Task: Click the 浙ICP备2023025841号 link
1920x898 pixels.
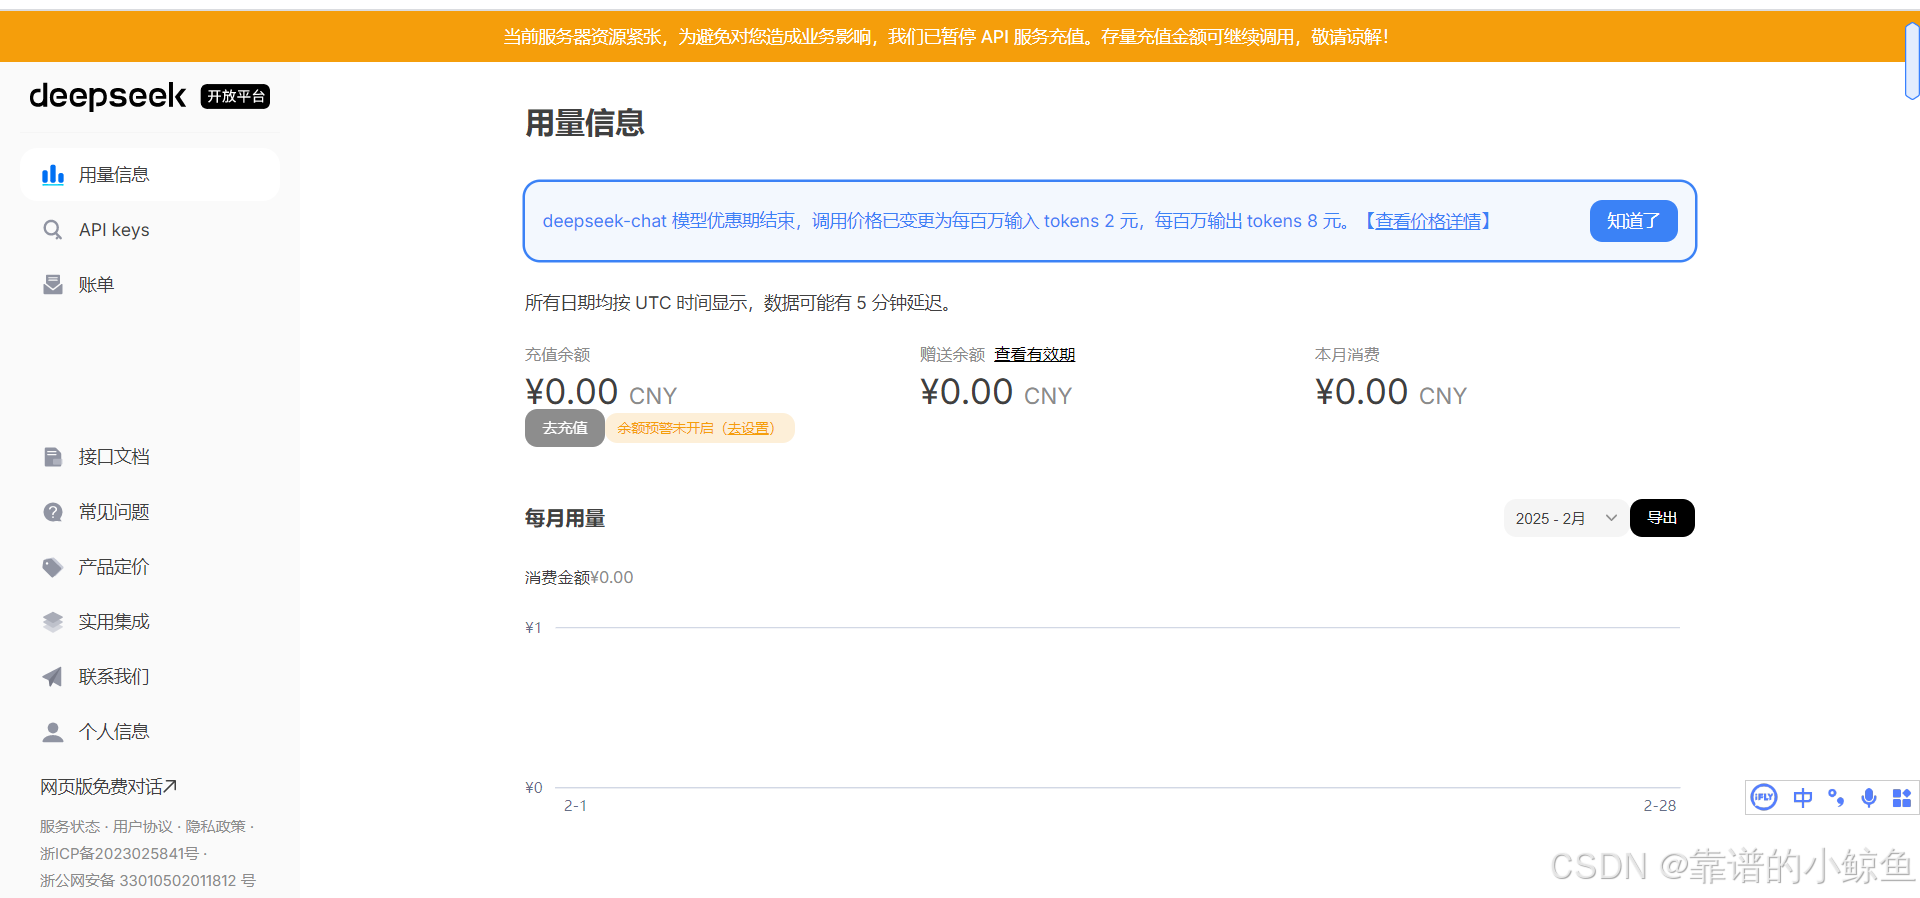Action: coord(120,853)
